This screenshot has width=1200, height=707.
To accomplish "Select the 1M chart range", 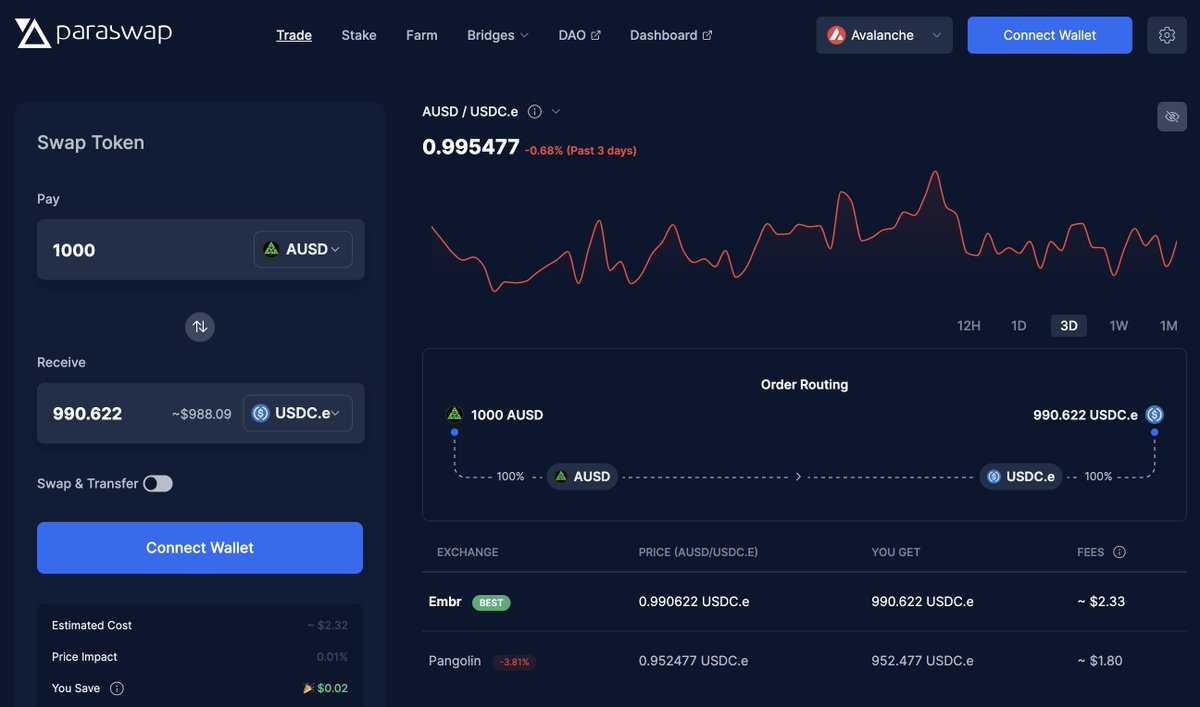I will 1169,326.
